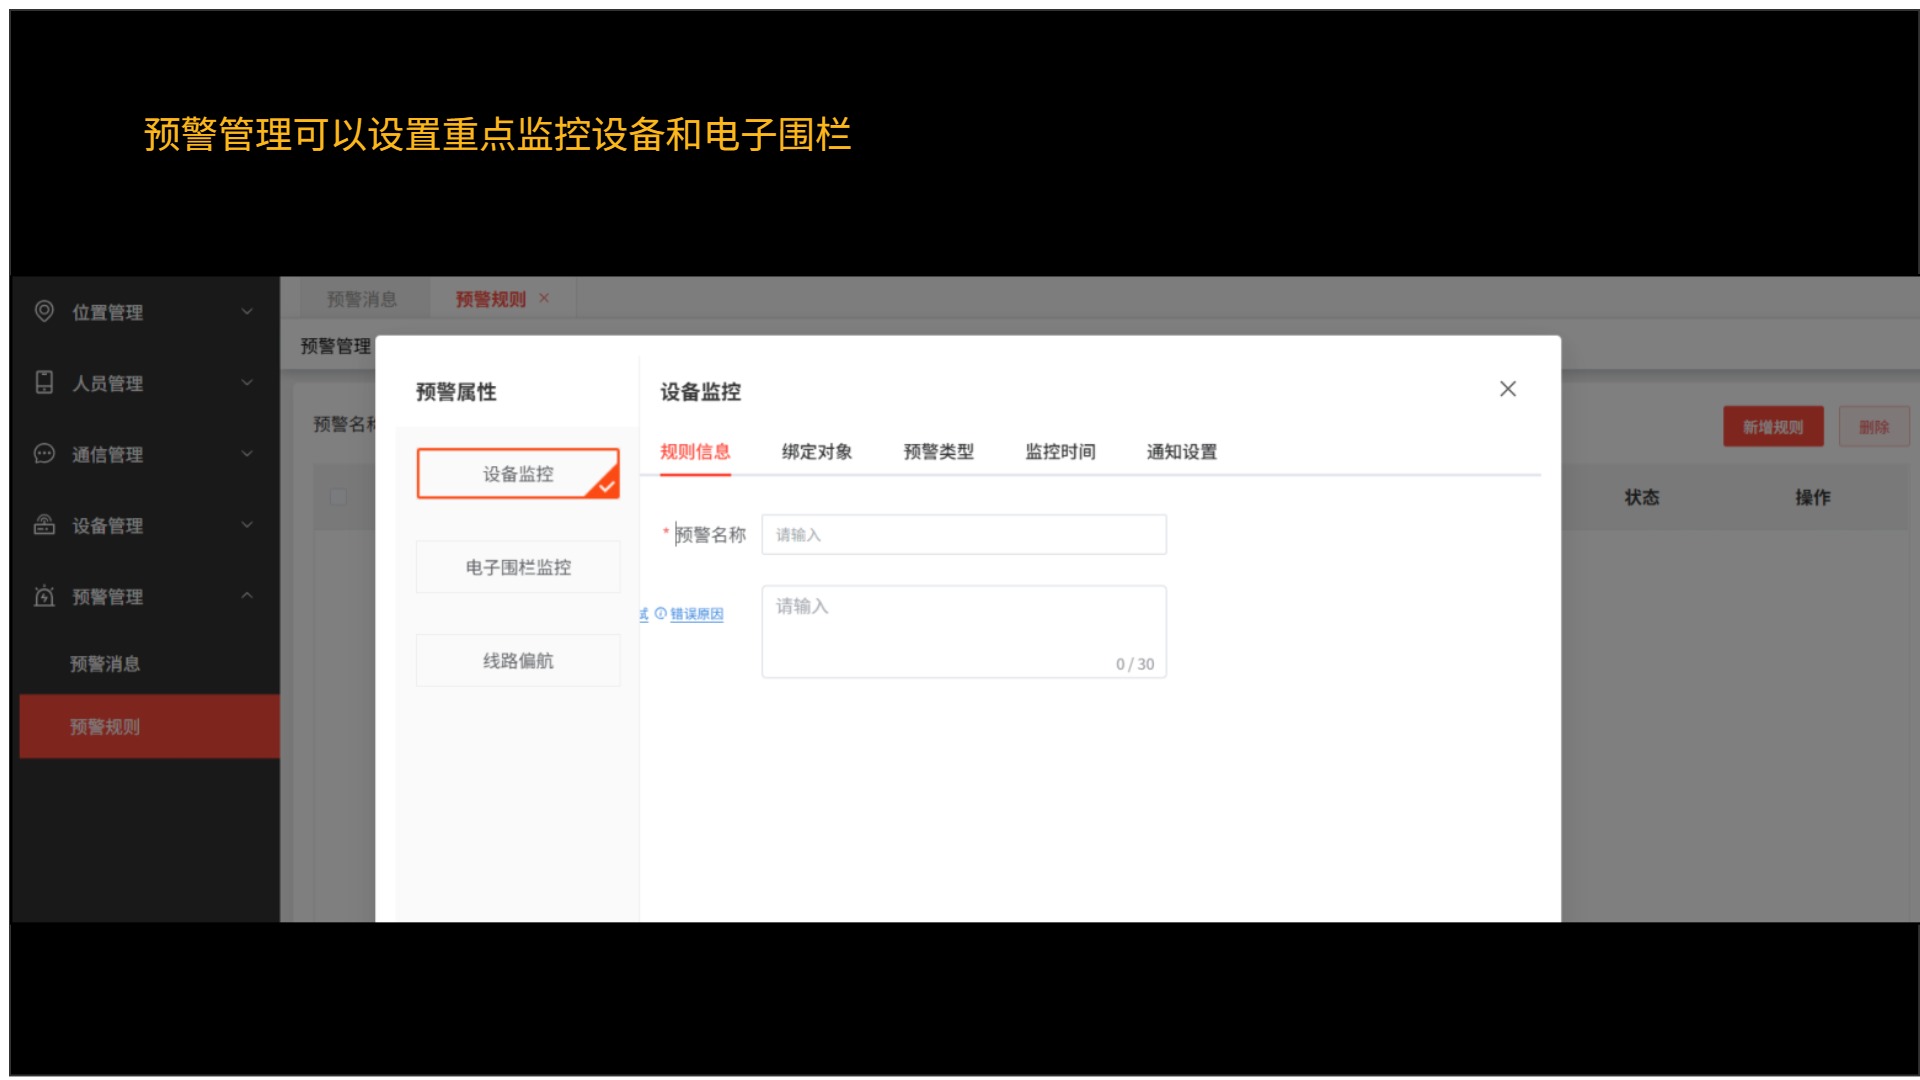Click the 预警管理 alarm icon in sidebar
The width and height of the screenshot is (1920, 1080).
pyautogui.click(x=44, y=596)
